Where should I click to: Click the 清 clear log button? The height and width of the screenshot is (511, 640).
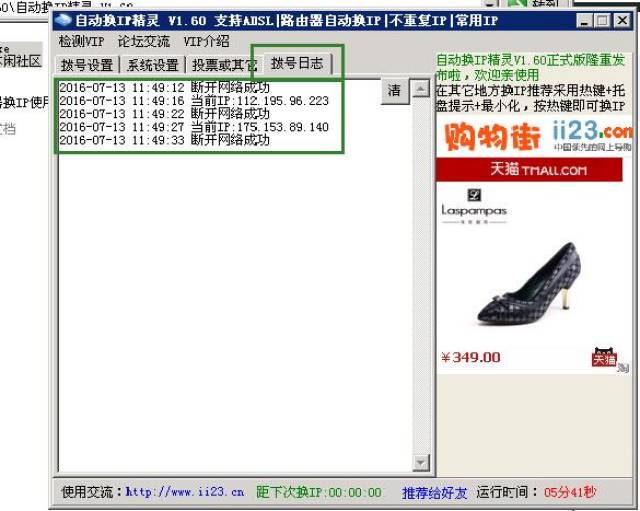(x=394, y=90)
